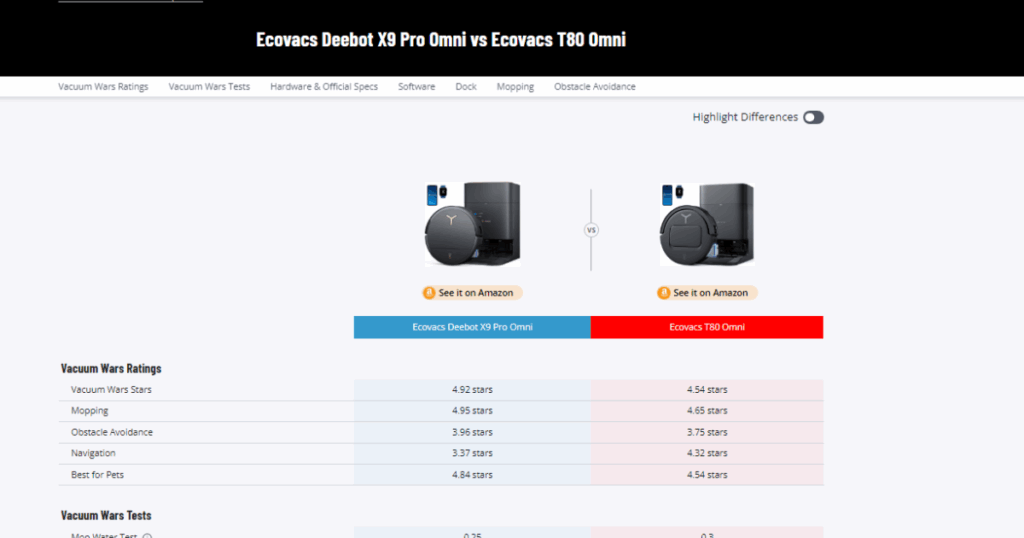Click the Vacuum Wars Ratings section heading
Screen dimensions: 1024x538
111,368
